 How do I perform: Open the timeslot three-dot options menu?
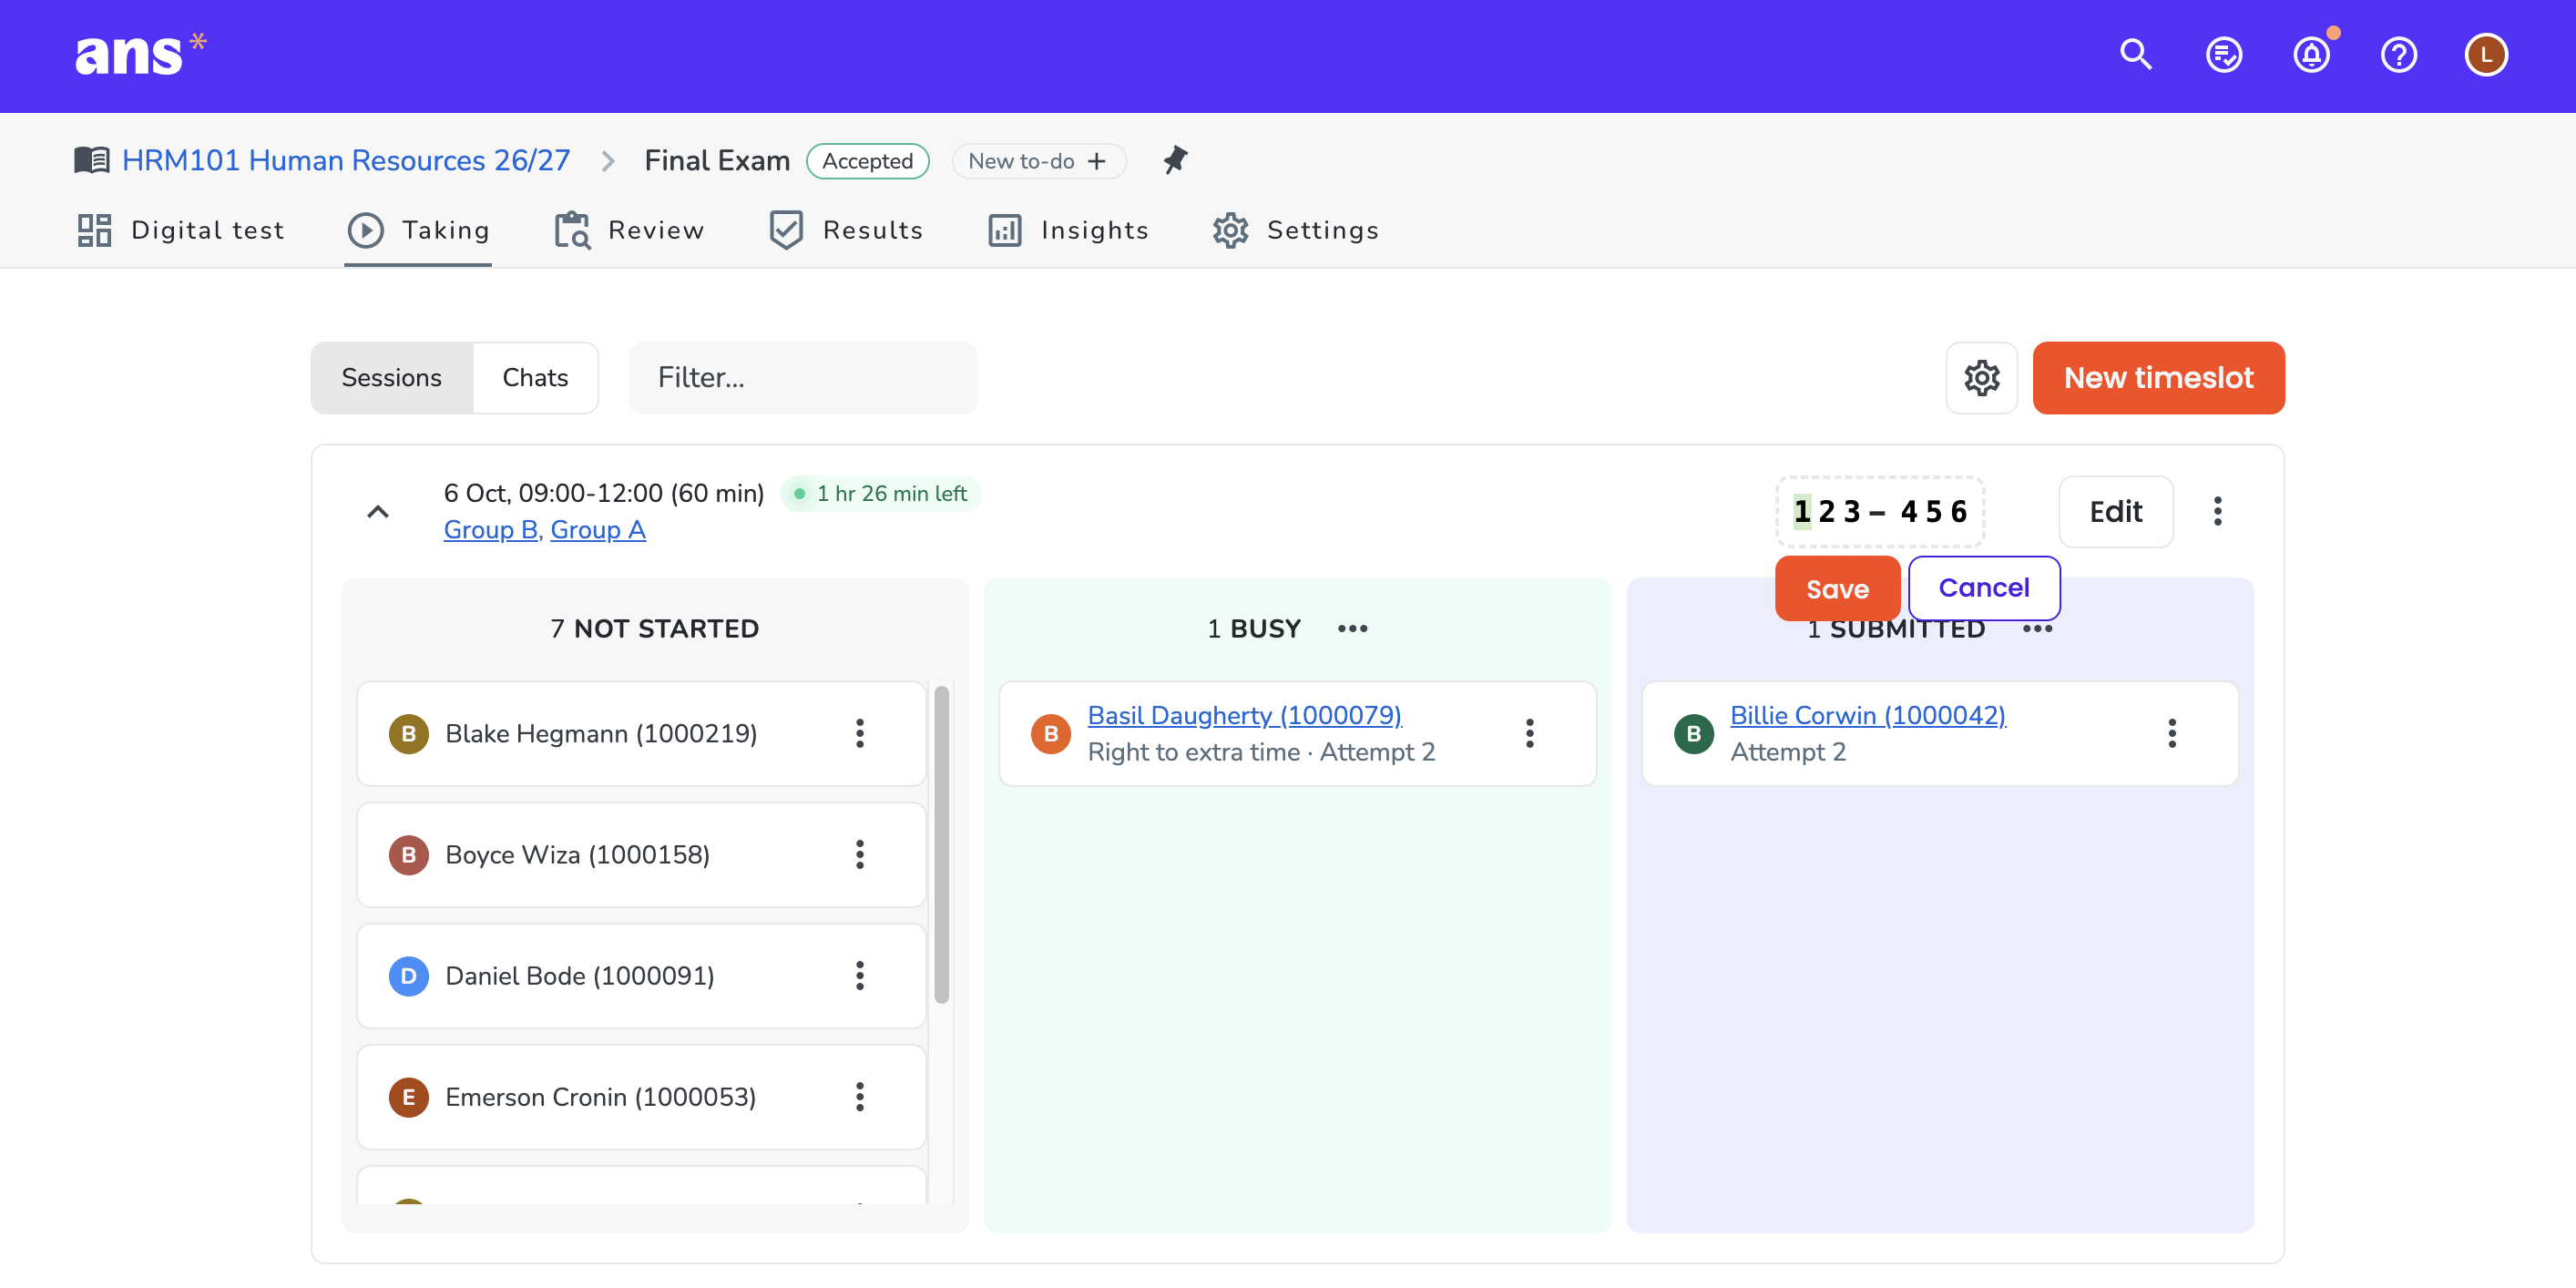(x=2217, y=511)
